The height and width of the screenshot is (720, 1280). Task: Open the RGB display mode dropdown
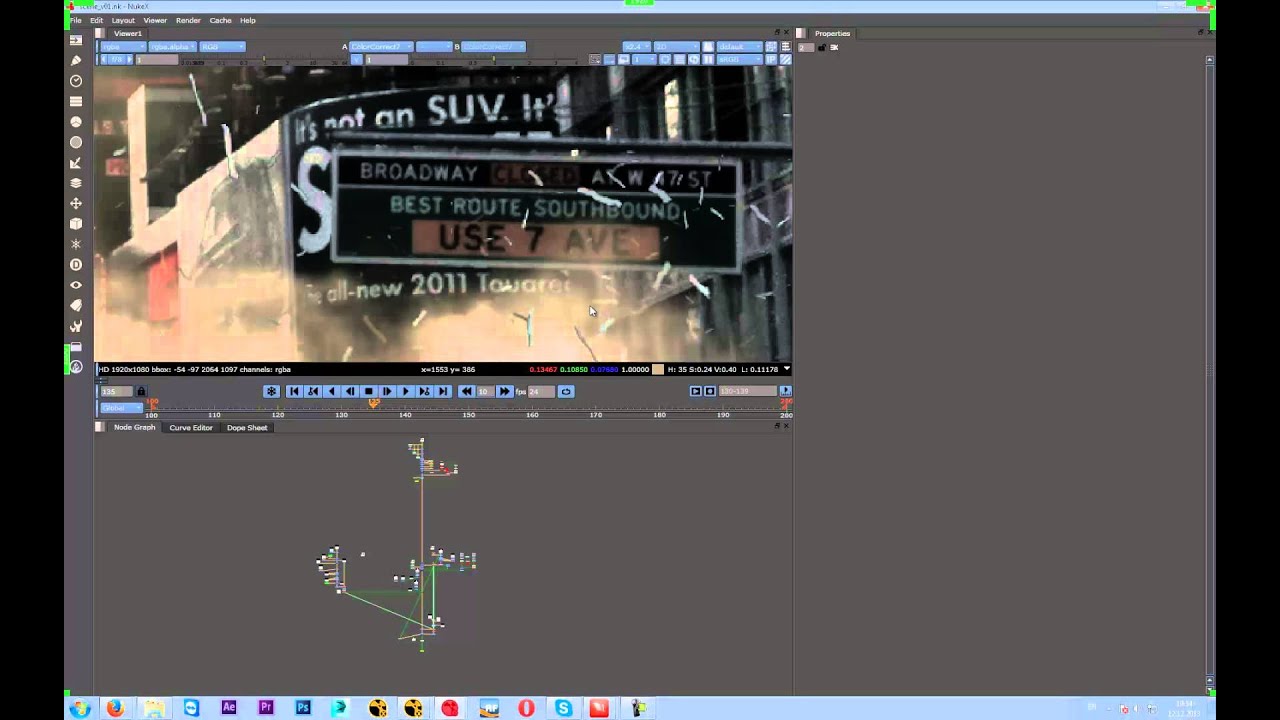click(222, 47)
